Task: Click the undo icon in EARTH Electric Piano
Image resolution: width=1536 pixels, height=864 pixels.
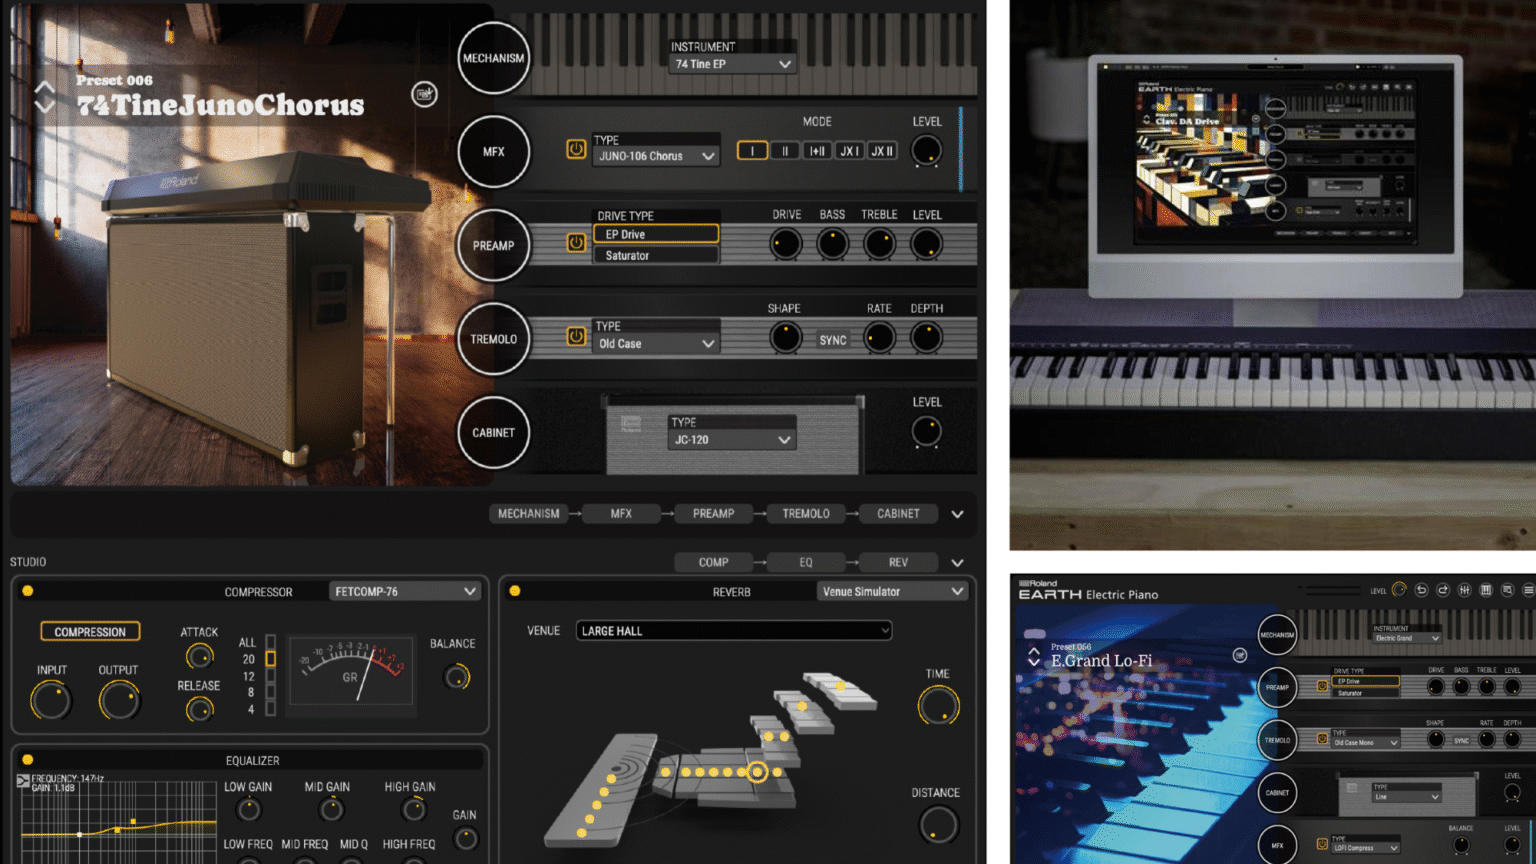Action: pos(1421,590)
